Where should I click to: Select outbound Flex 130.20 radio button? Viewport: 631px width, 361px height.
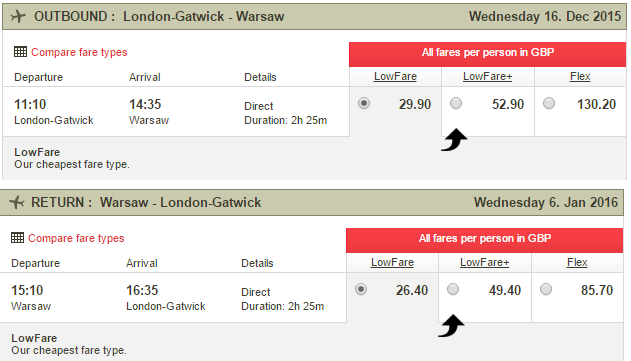(549, 103)
